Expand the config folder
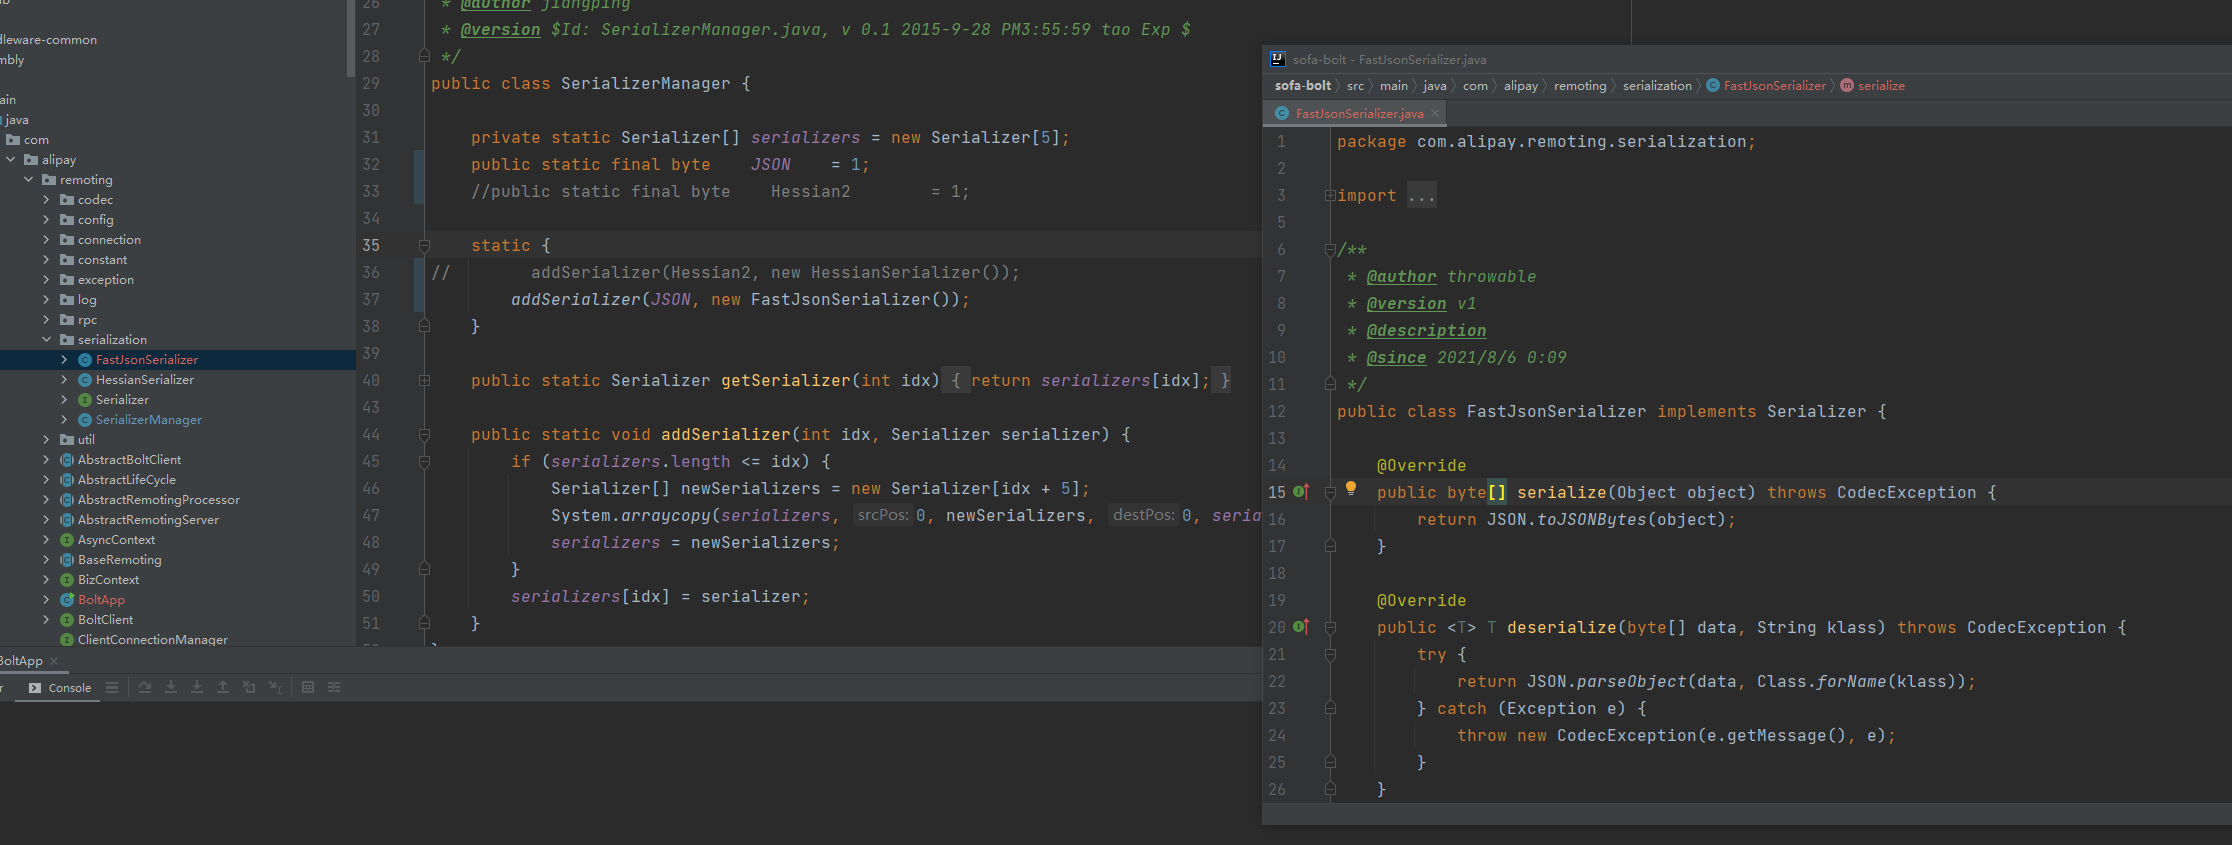 pyautogui.click(x=47, y=220)
